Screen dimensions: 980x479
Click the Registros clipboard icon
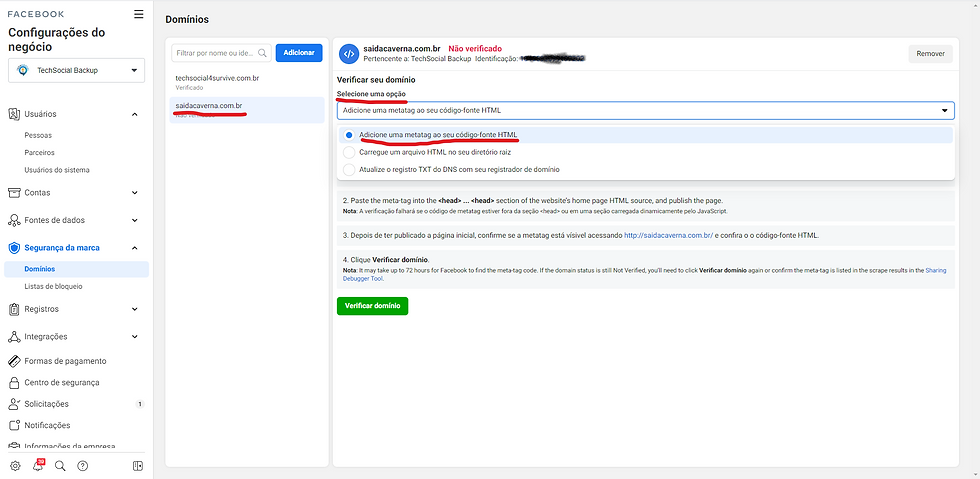coord(14,309)
